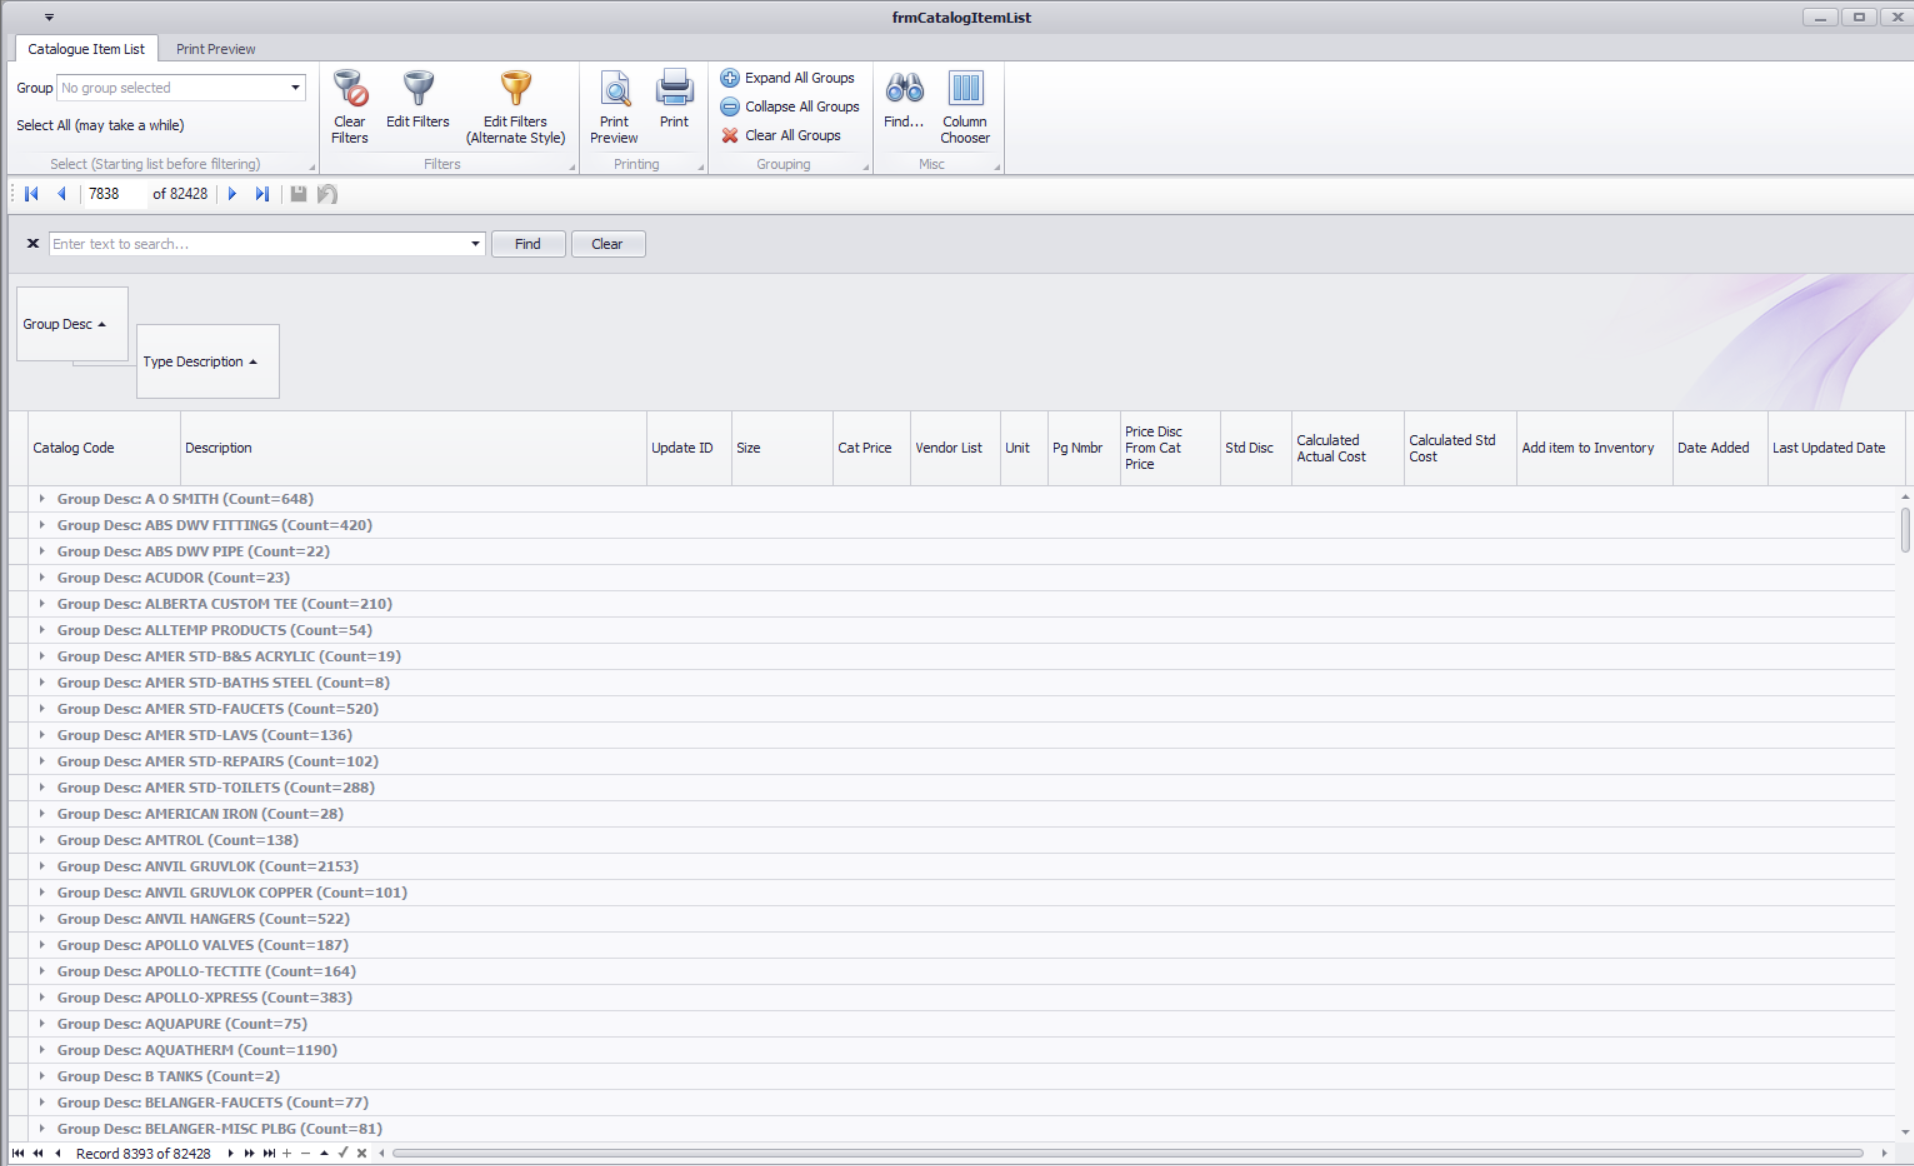Click Clear All Groups red X icon
Image resolution: width=1914 pixels, height=1166 pixels.
729,135
